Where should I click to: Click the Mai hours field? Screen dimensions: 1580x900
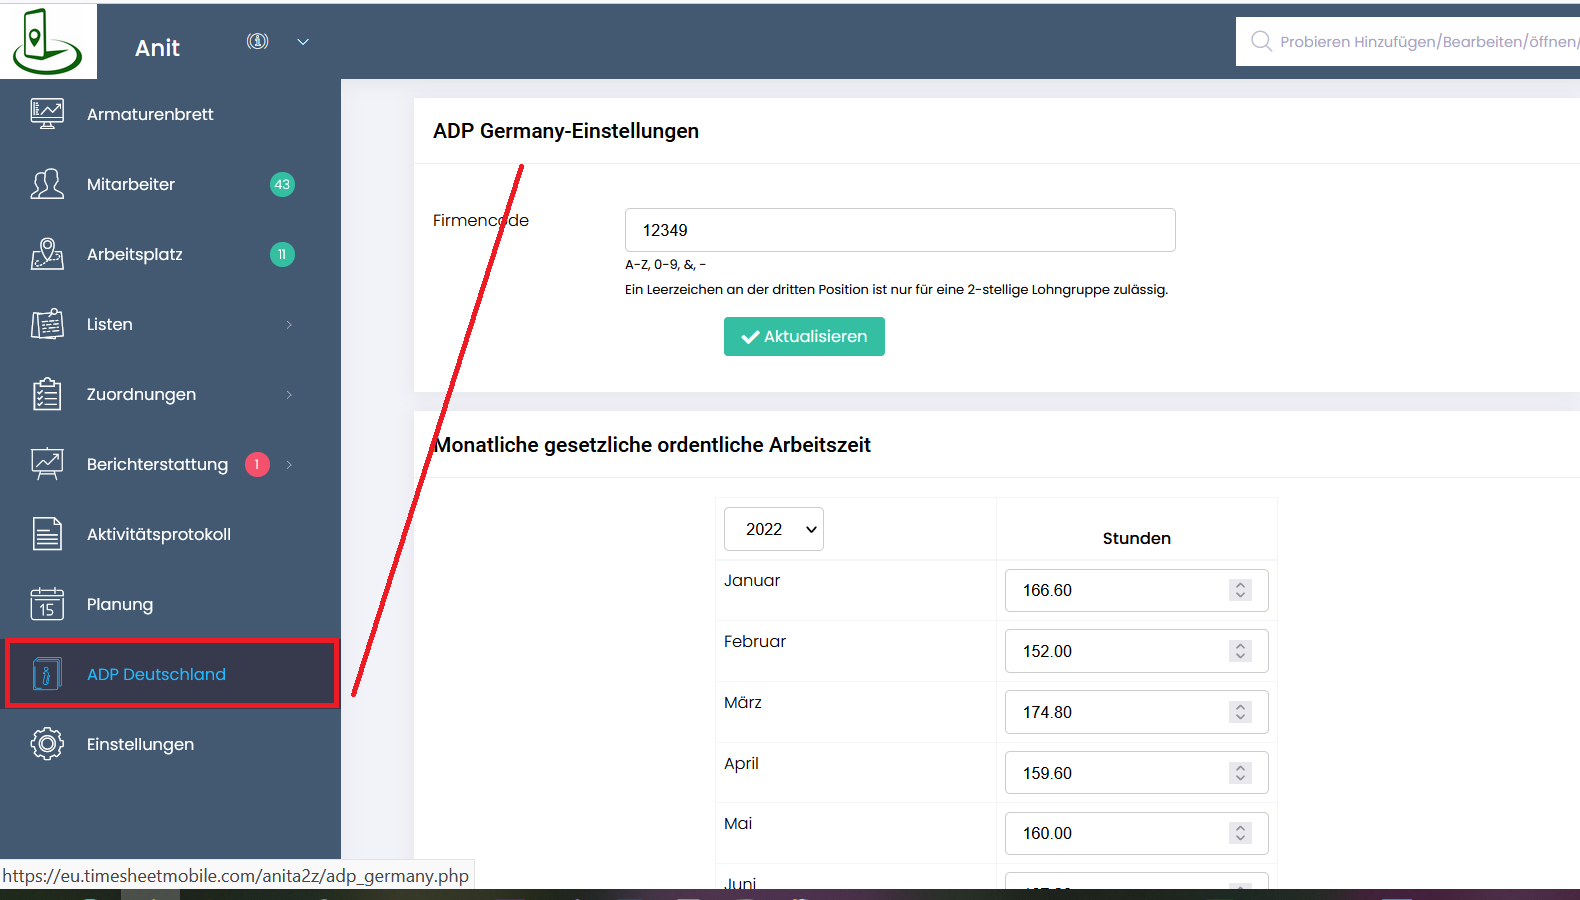(1136, 833)
